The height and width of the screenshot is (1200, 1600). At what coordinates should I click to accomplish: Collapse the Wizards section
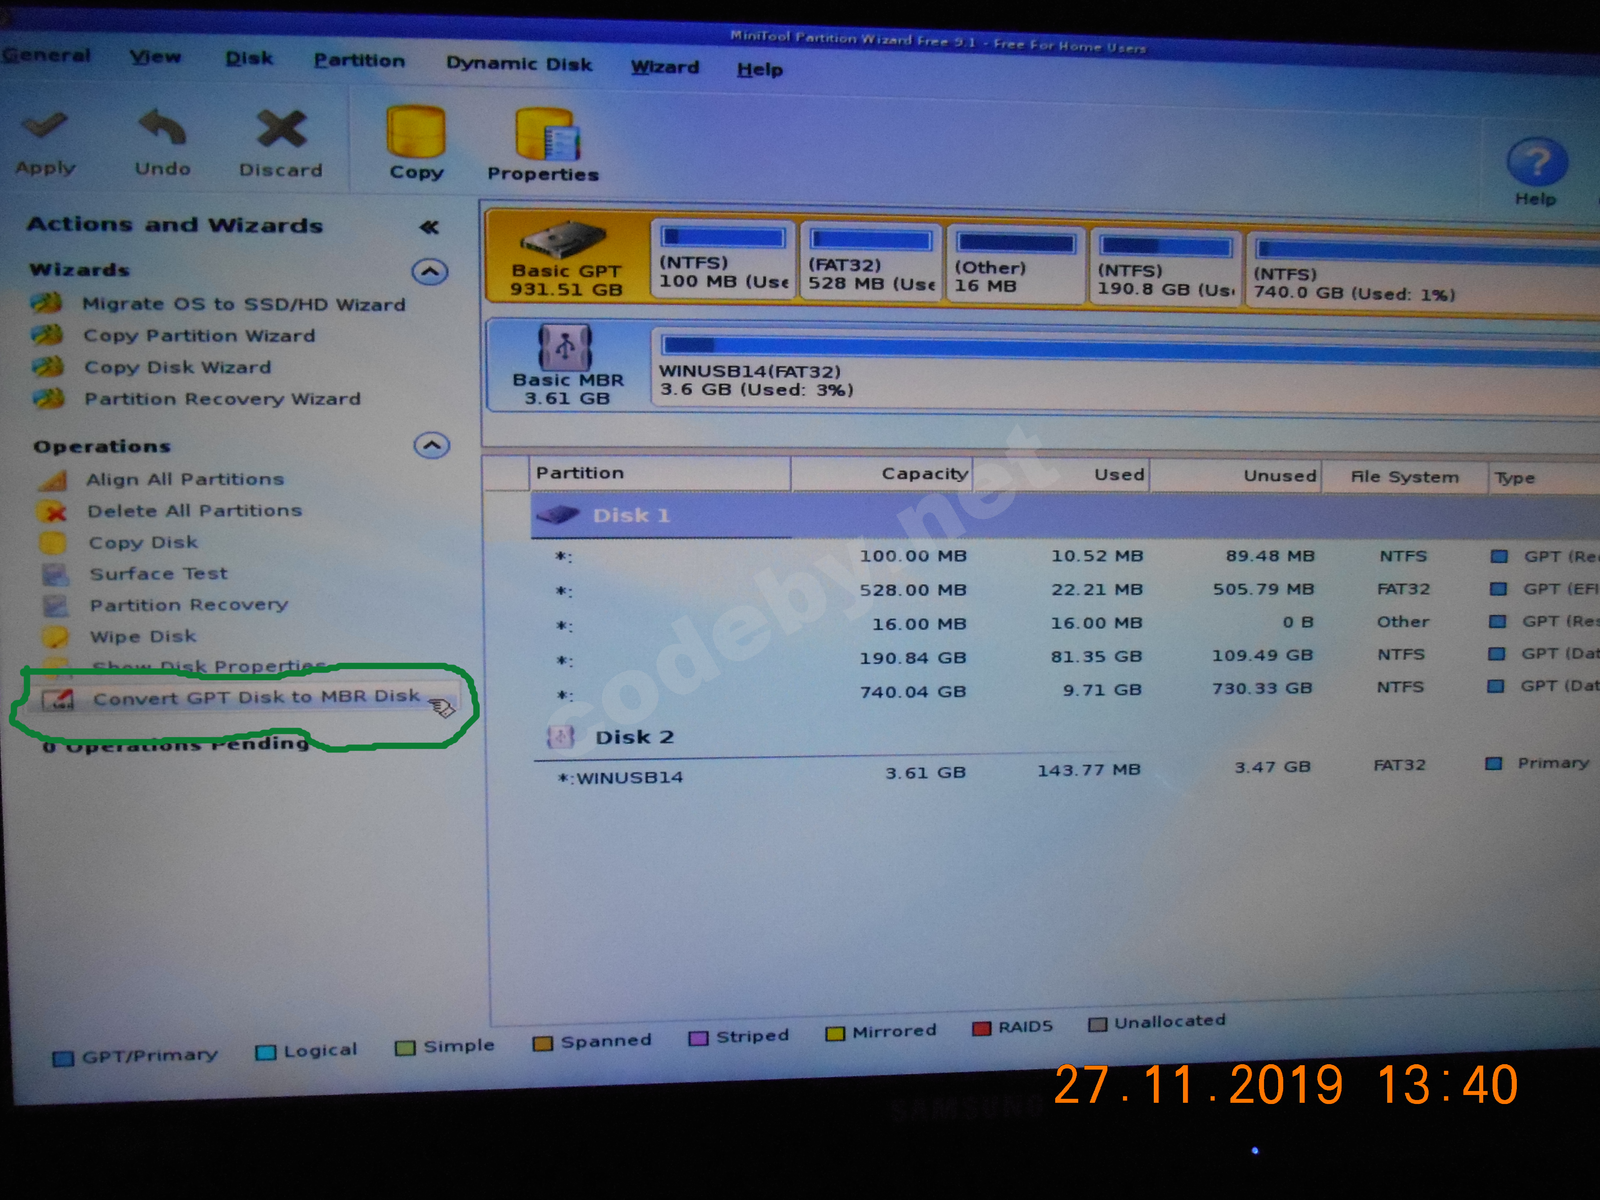(430, 271)
